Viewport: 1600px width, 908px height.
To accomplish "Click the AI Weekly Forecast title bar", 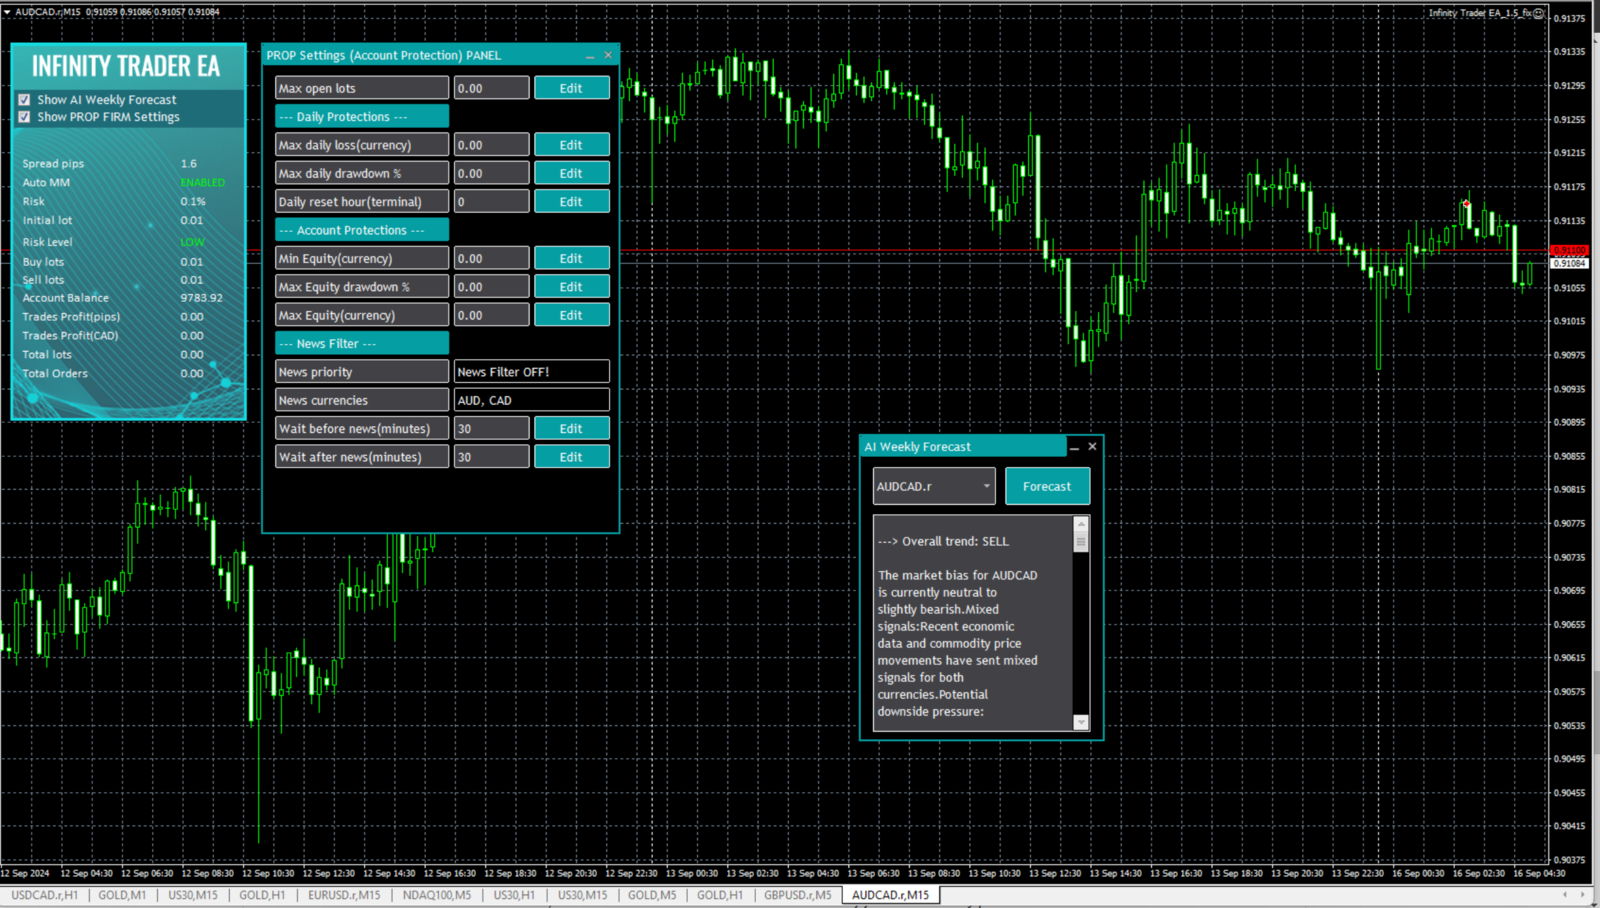I will (x=962, y=447).
